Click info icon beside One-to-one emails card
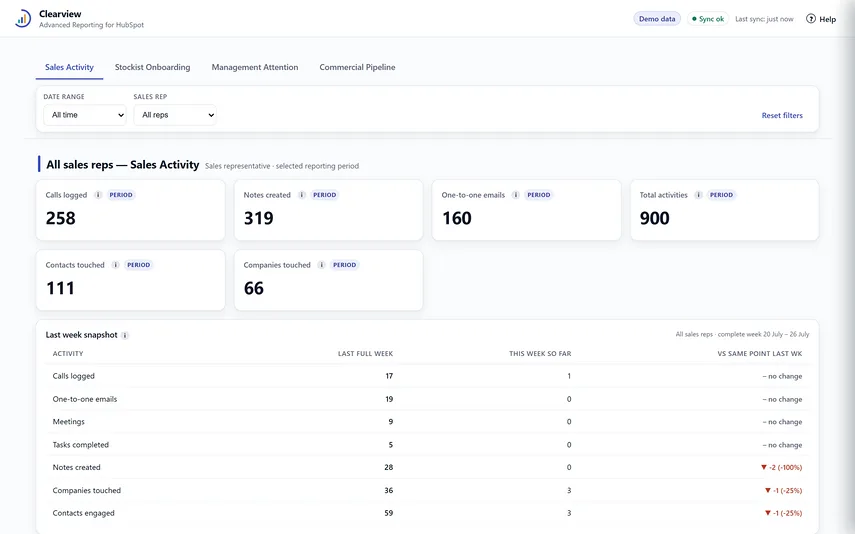 click(515, 195)
